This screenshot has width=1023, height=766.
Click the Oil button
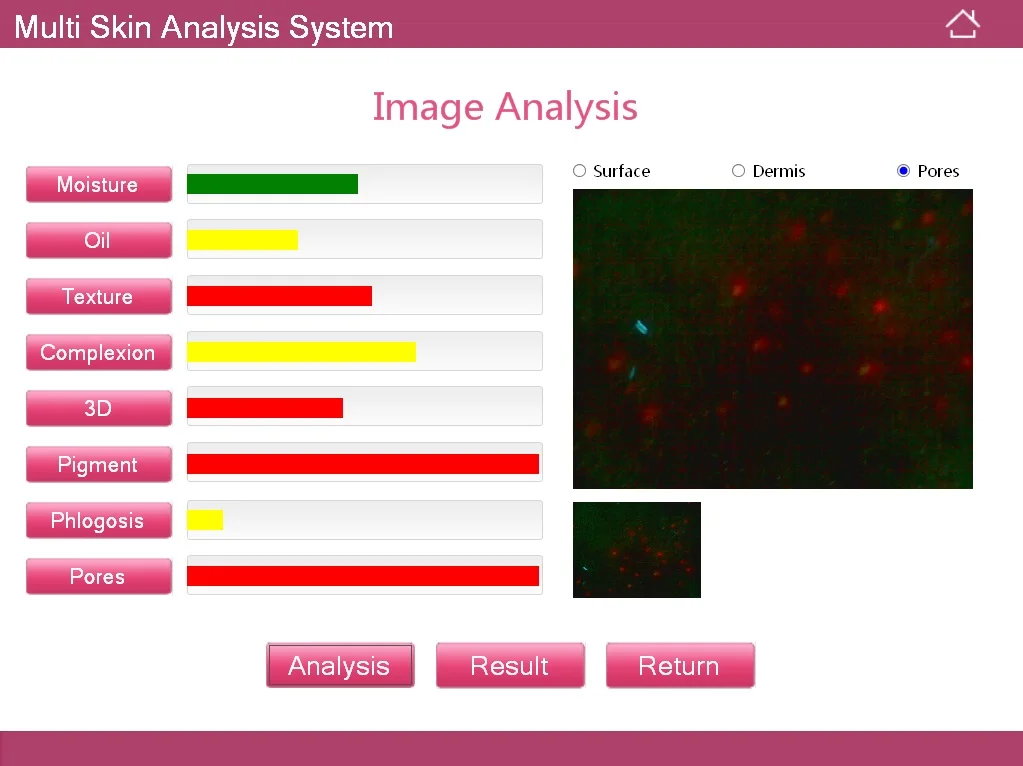(99, 240)
